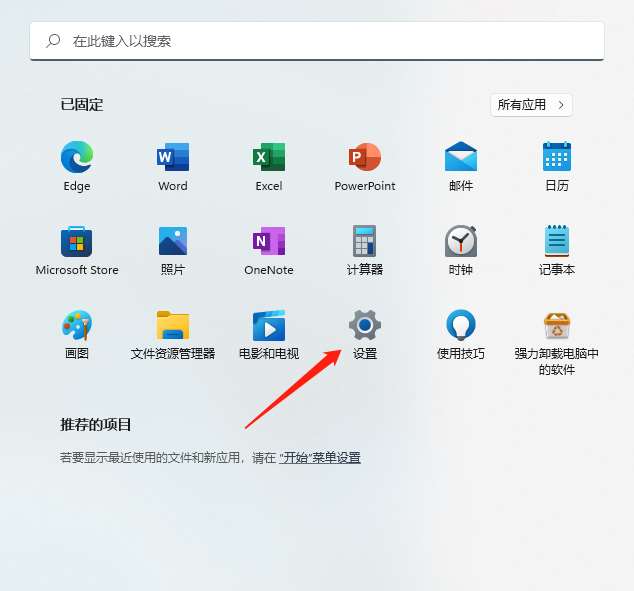Open the Edge browser icon
Screen dimensions: 634x591
pyautogui.click(x=77, y=157)
